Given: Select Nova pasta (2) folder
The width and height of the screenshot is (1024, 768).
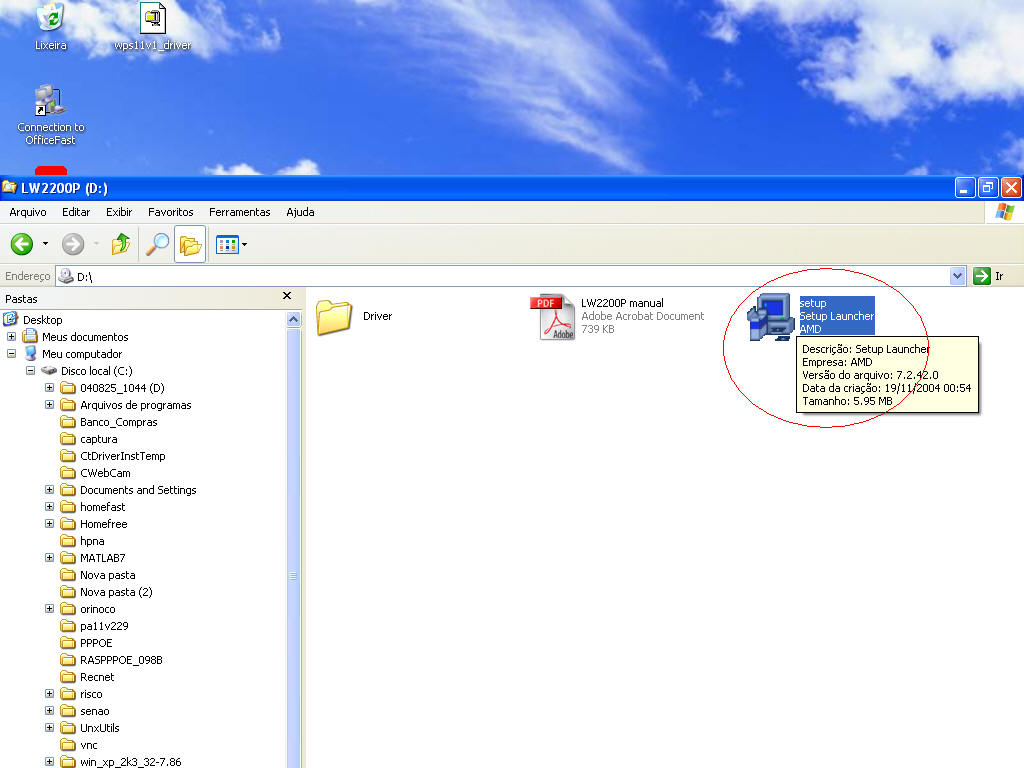Looking at the screenshot, I should [116, 592].
